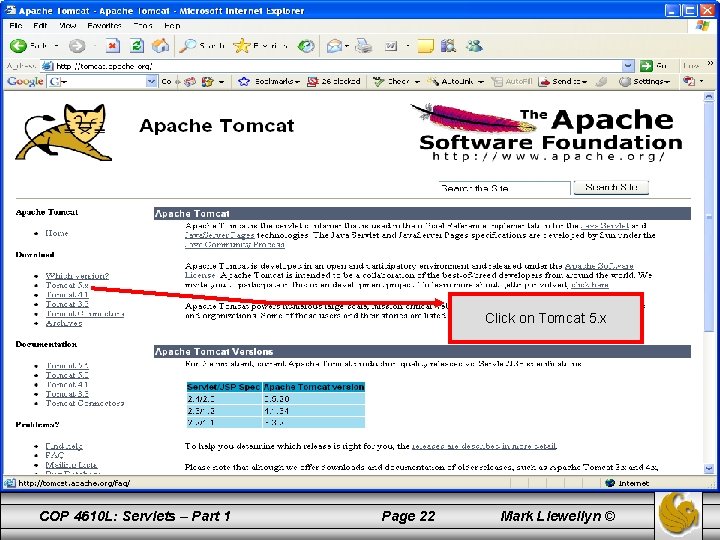Viewport: 720px width, 540px height.
Task: Click the page scroll up arrow
Action: [x=709, y=97]
